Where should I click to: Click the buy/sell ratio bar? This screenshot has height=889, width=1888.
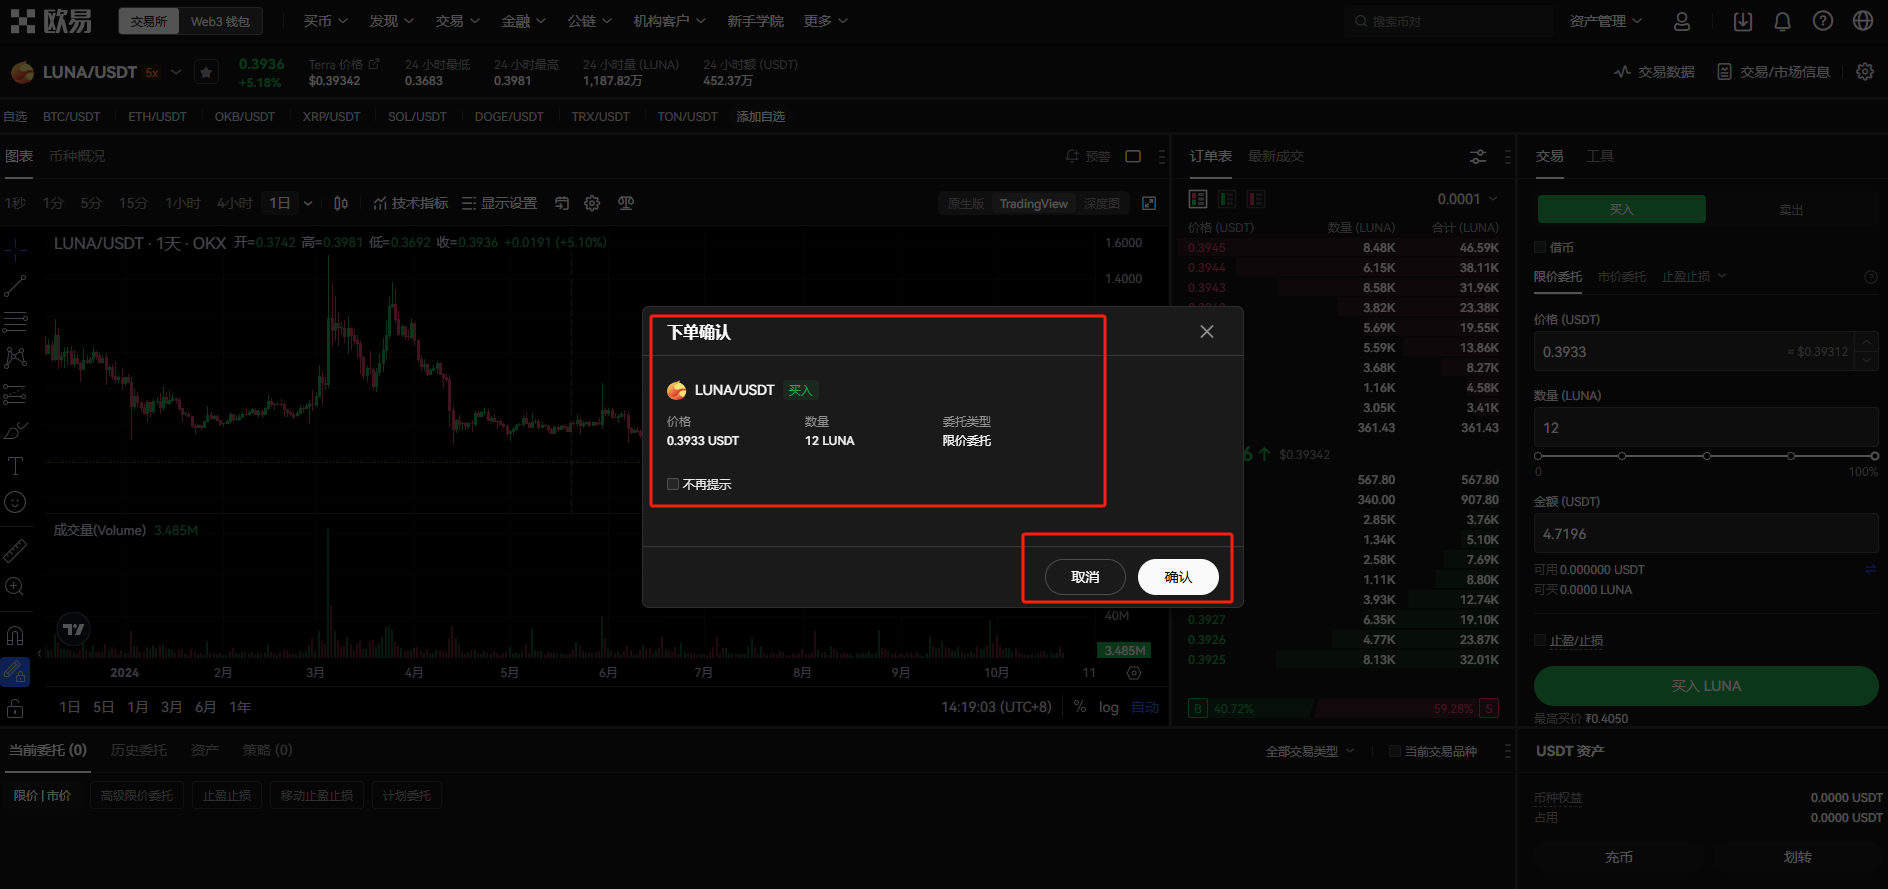[1343, 708]
